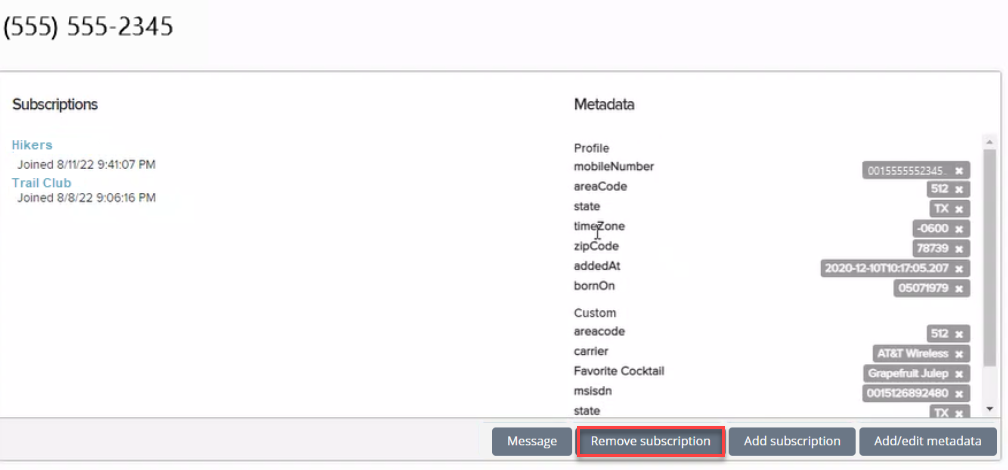Open Add/edit metadata
1008x470 pixels.
point(929,441)
